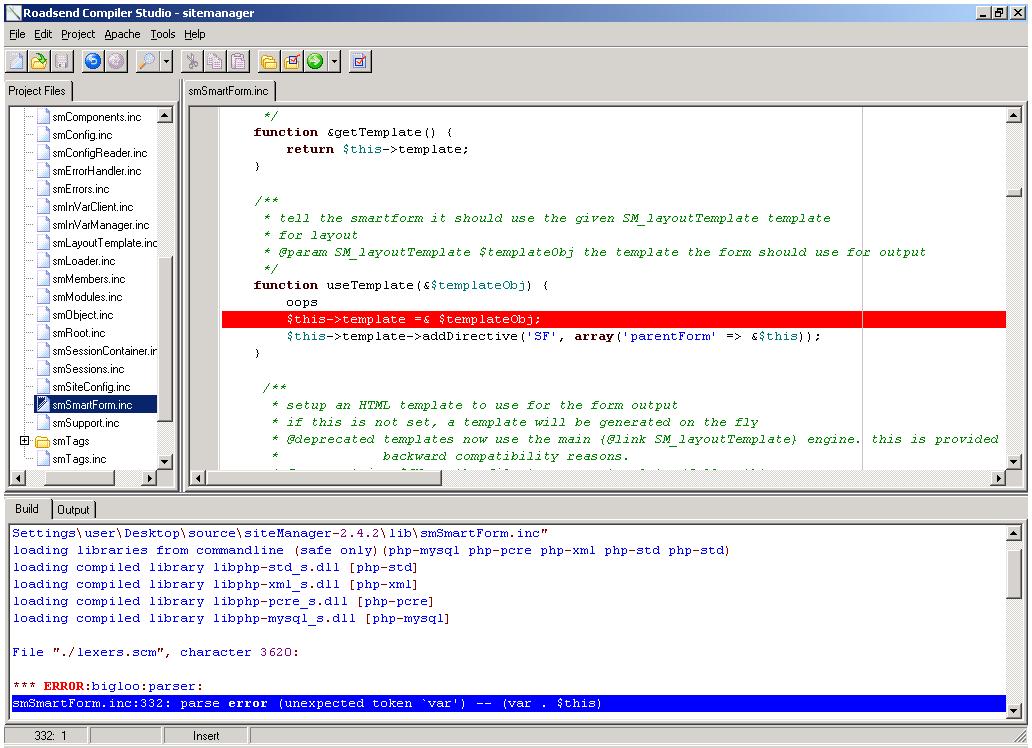The width and height of the screenshot is (1032, 748).
Task: Select smRoot.inc in project files
Action: pyautogui.click(x=79, y=333)
